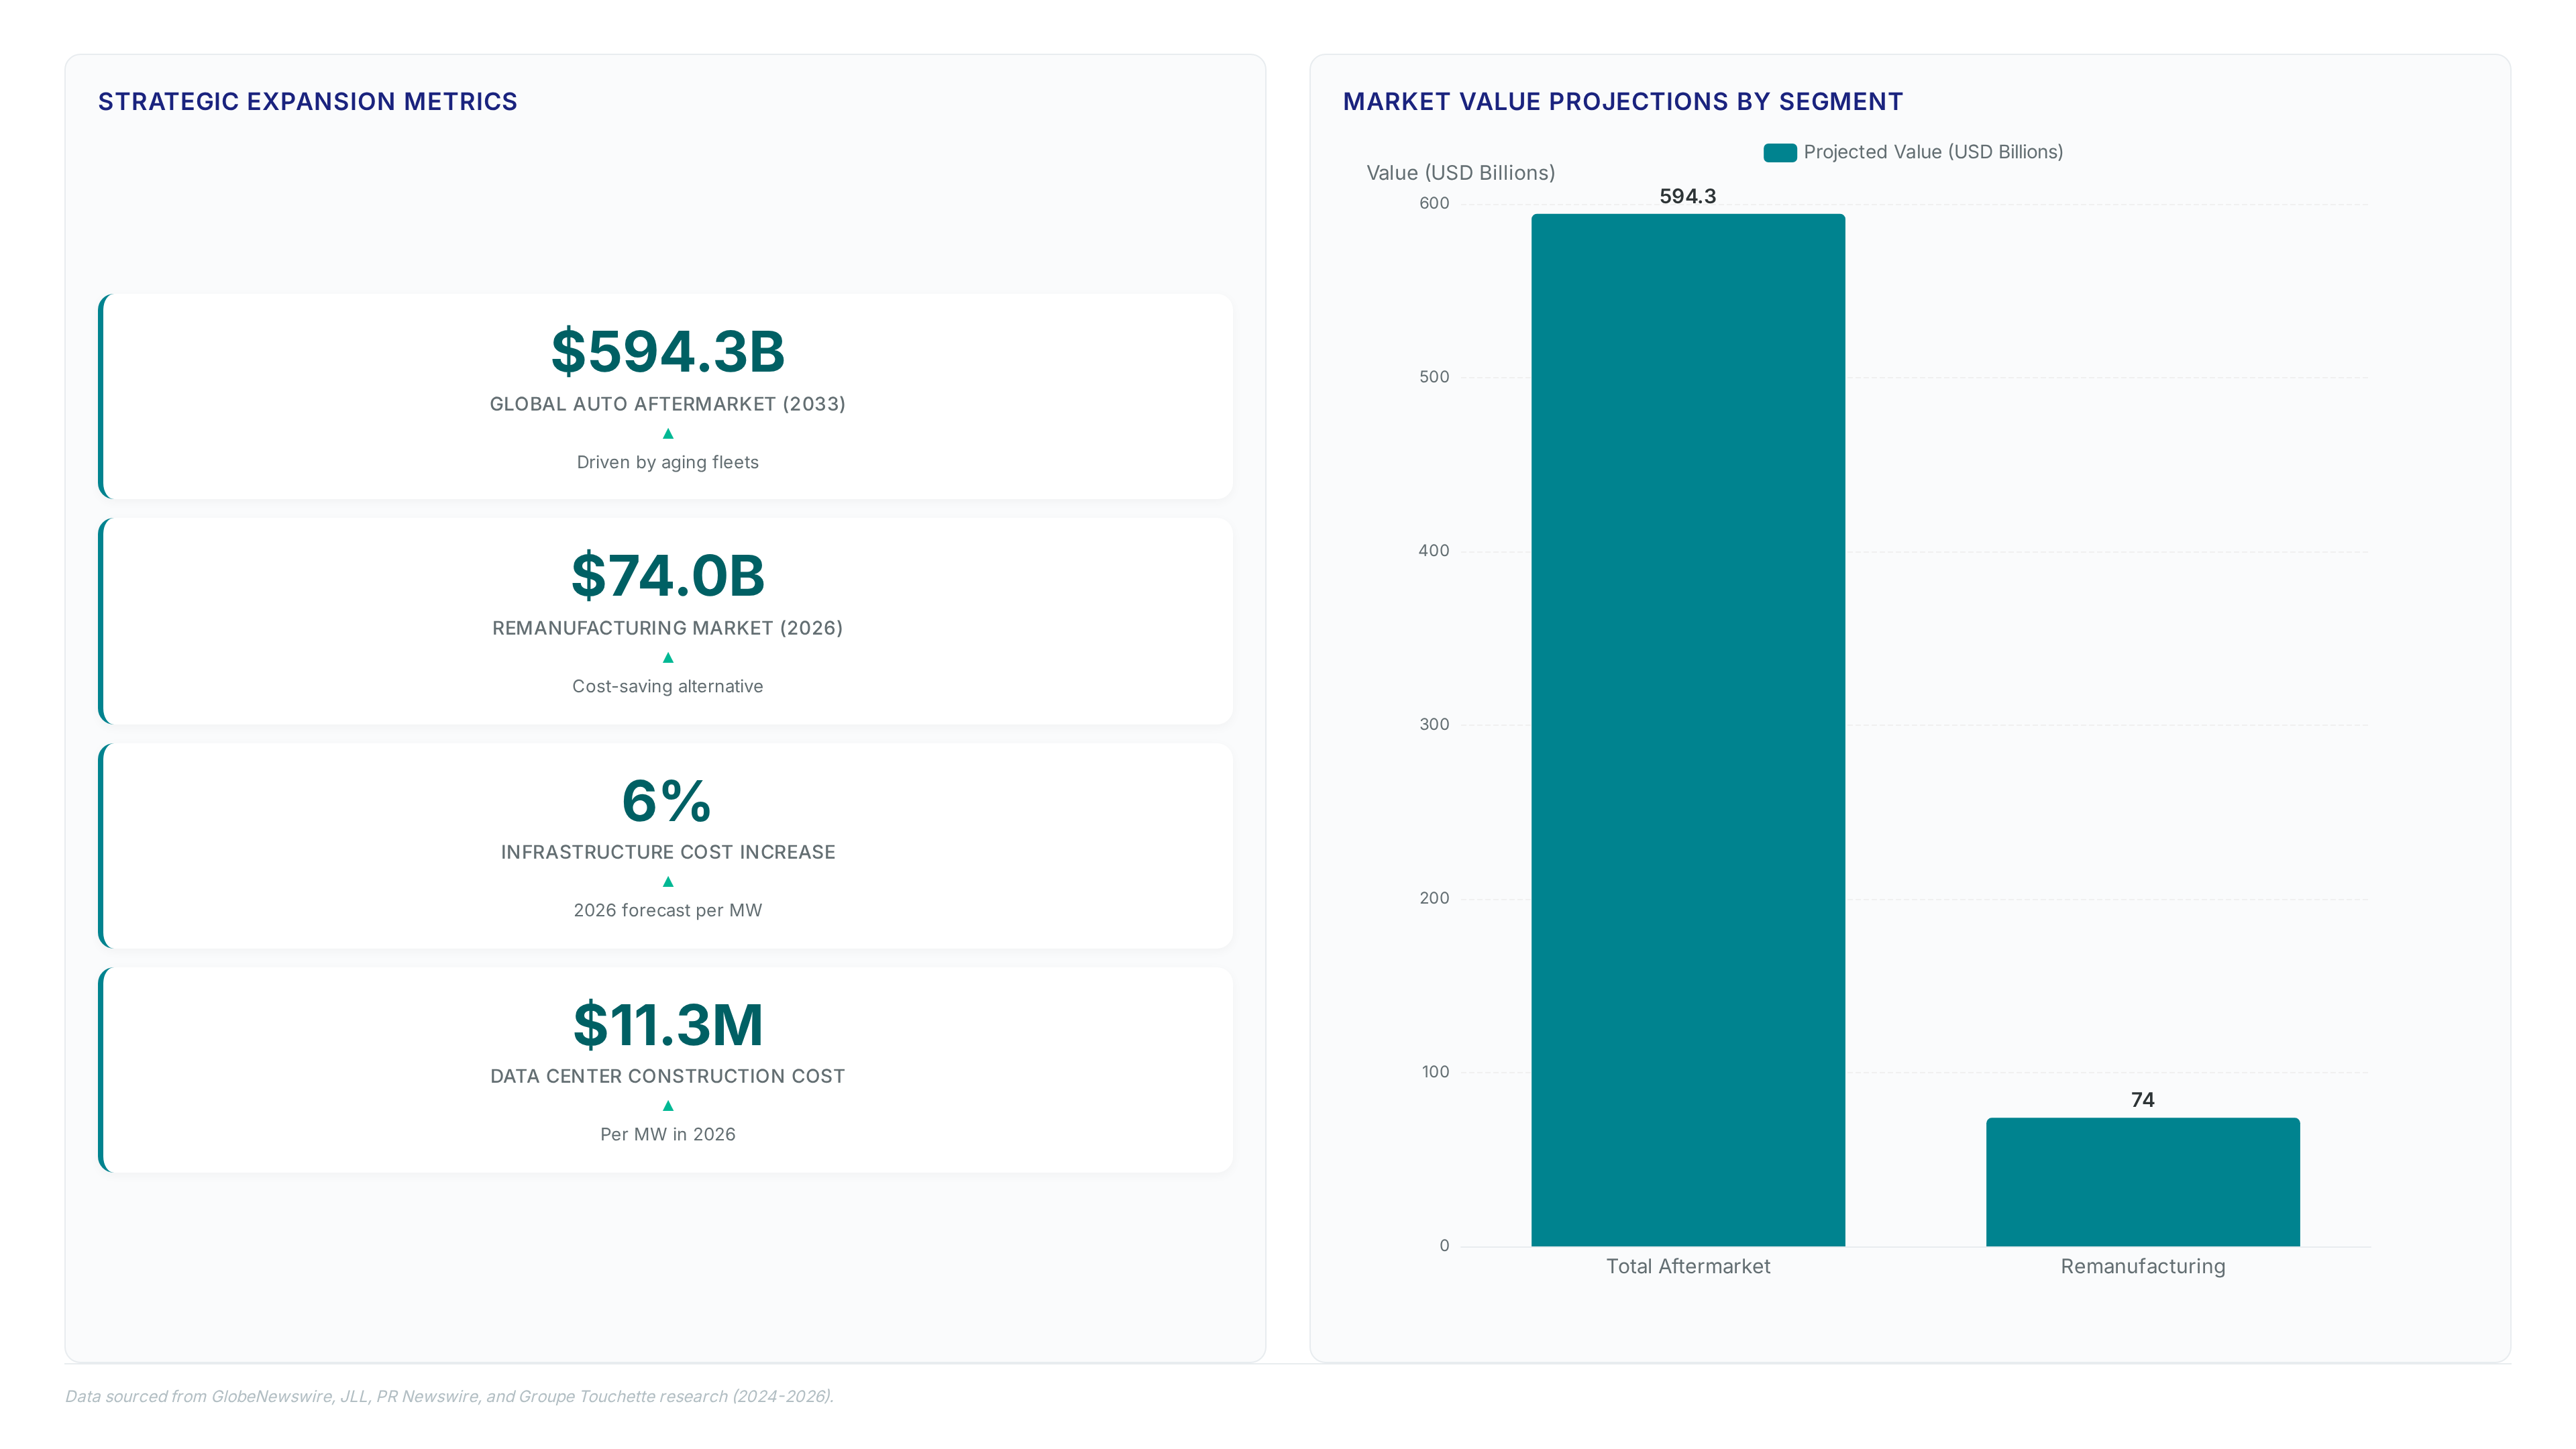The width and height of the screenshot is (2576, 1449).
Task: Click the 300 y-axis tick label
Action: coord(1434,724)
